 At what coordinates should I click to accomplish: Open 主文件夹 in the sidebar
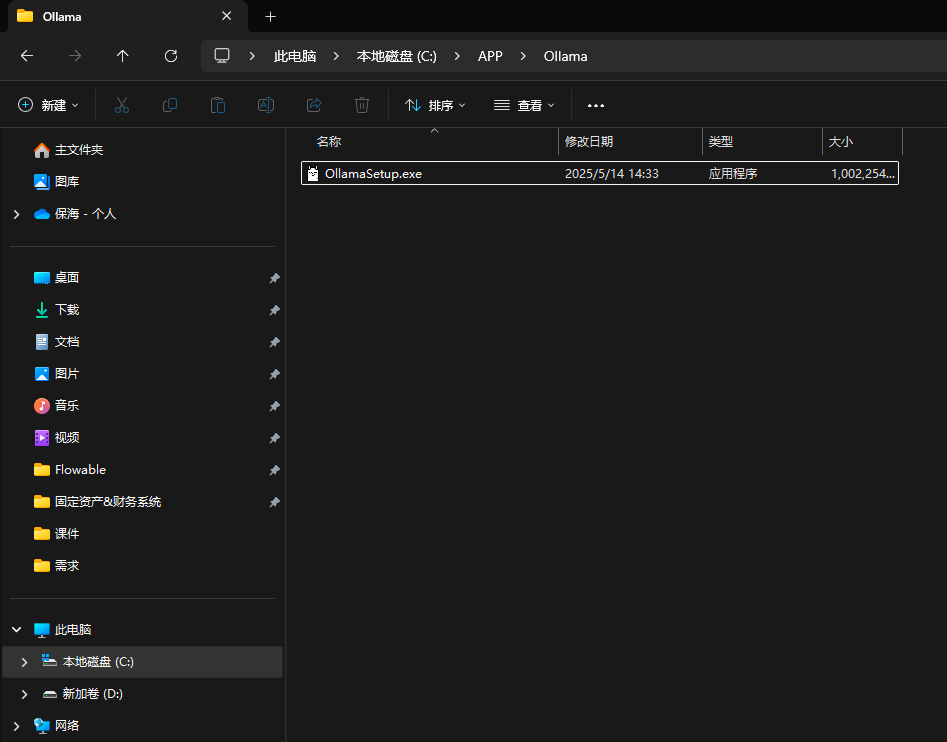coord(79,150)
